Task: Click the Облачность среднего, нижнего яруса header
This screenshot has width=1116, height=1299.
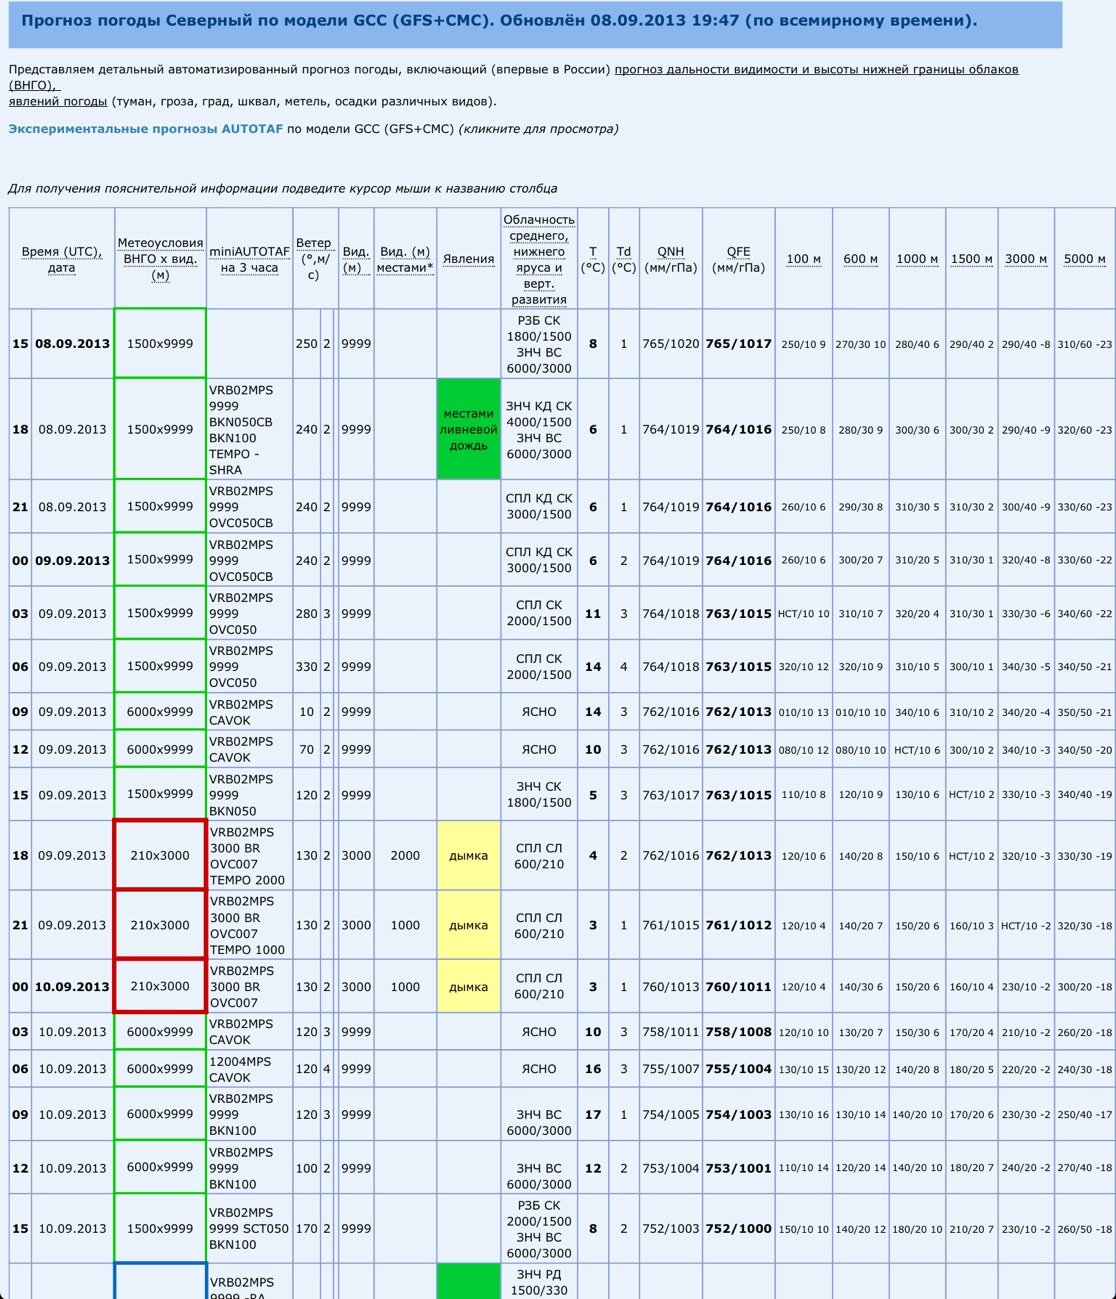Action: pyautogui.click(x=539, y=259)
